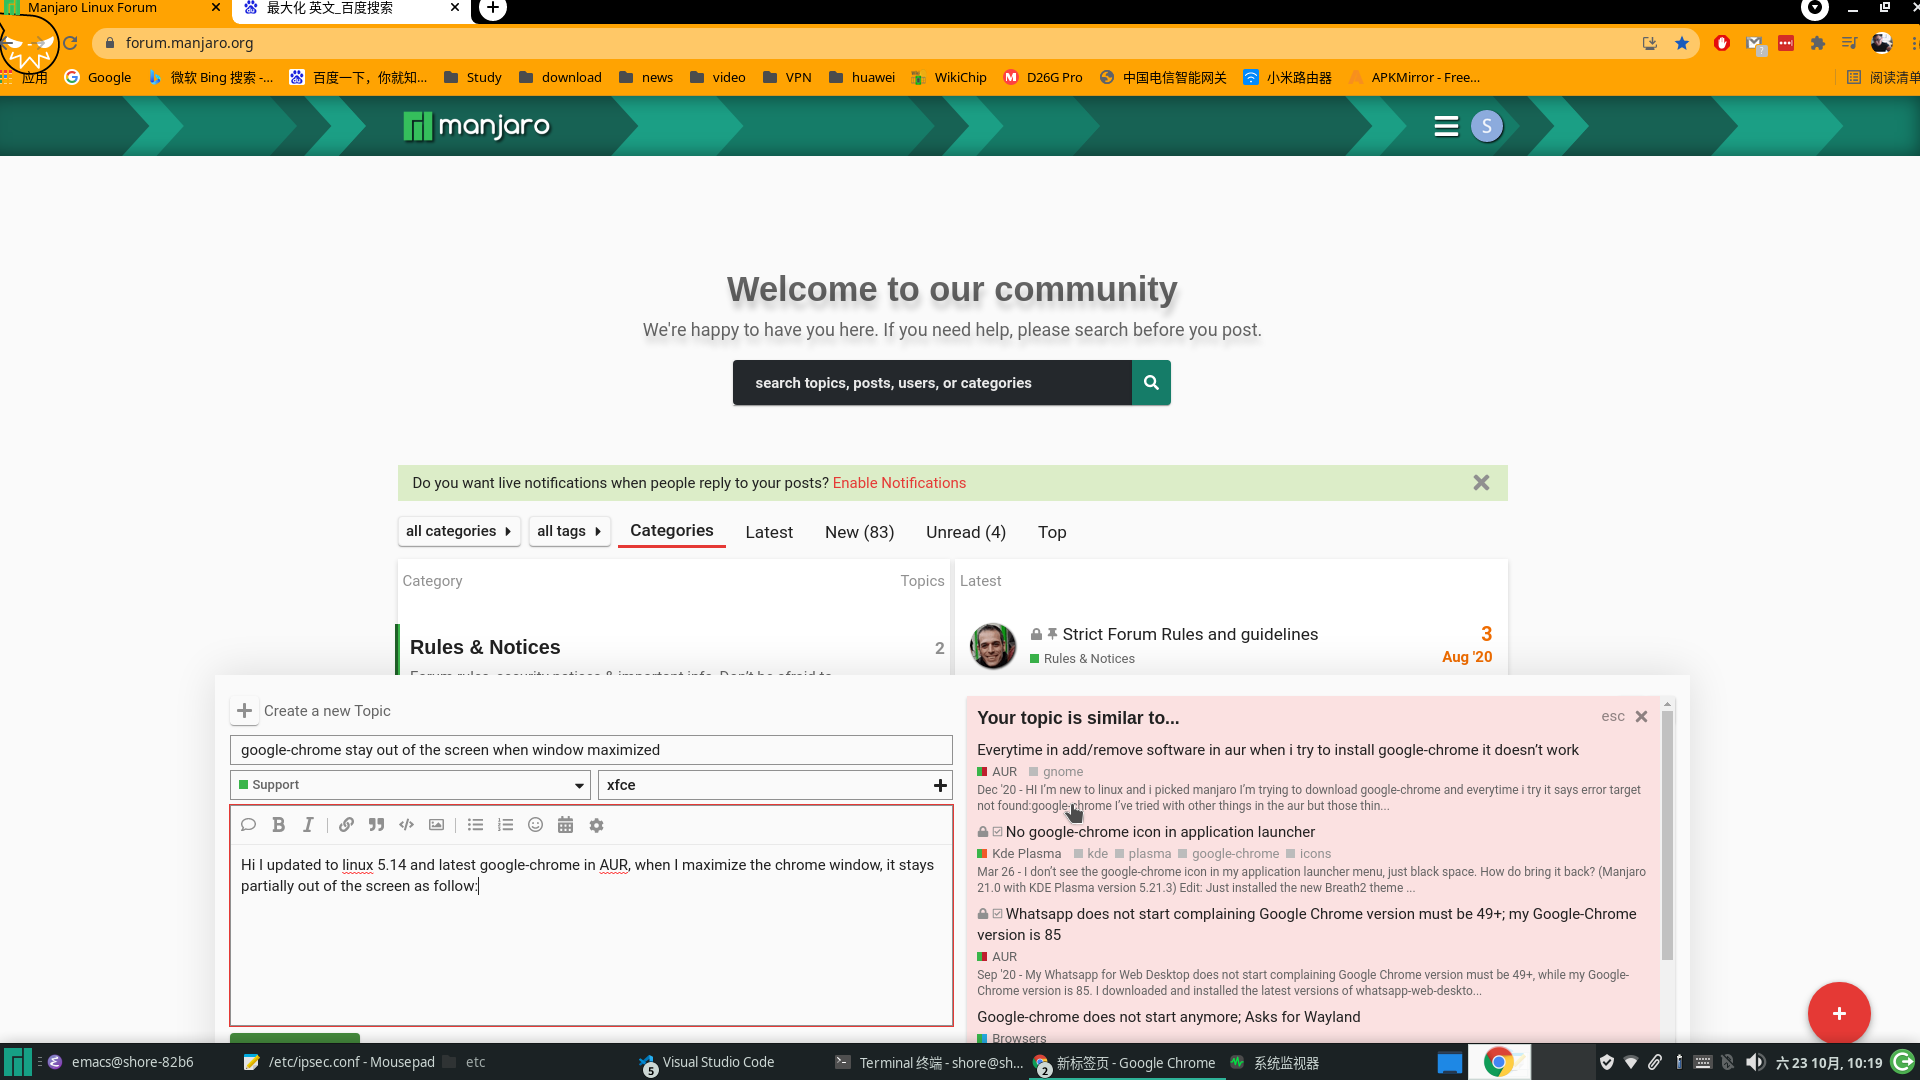This screenshot has width=1920, height=1080.
Task: Open composer options gear menu
Action: point(596,825)
